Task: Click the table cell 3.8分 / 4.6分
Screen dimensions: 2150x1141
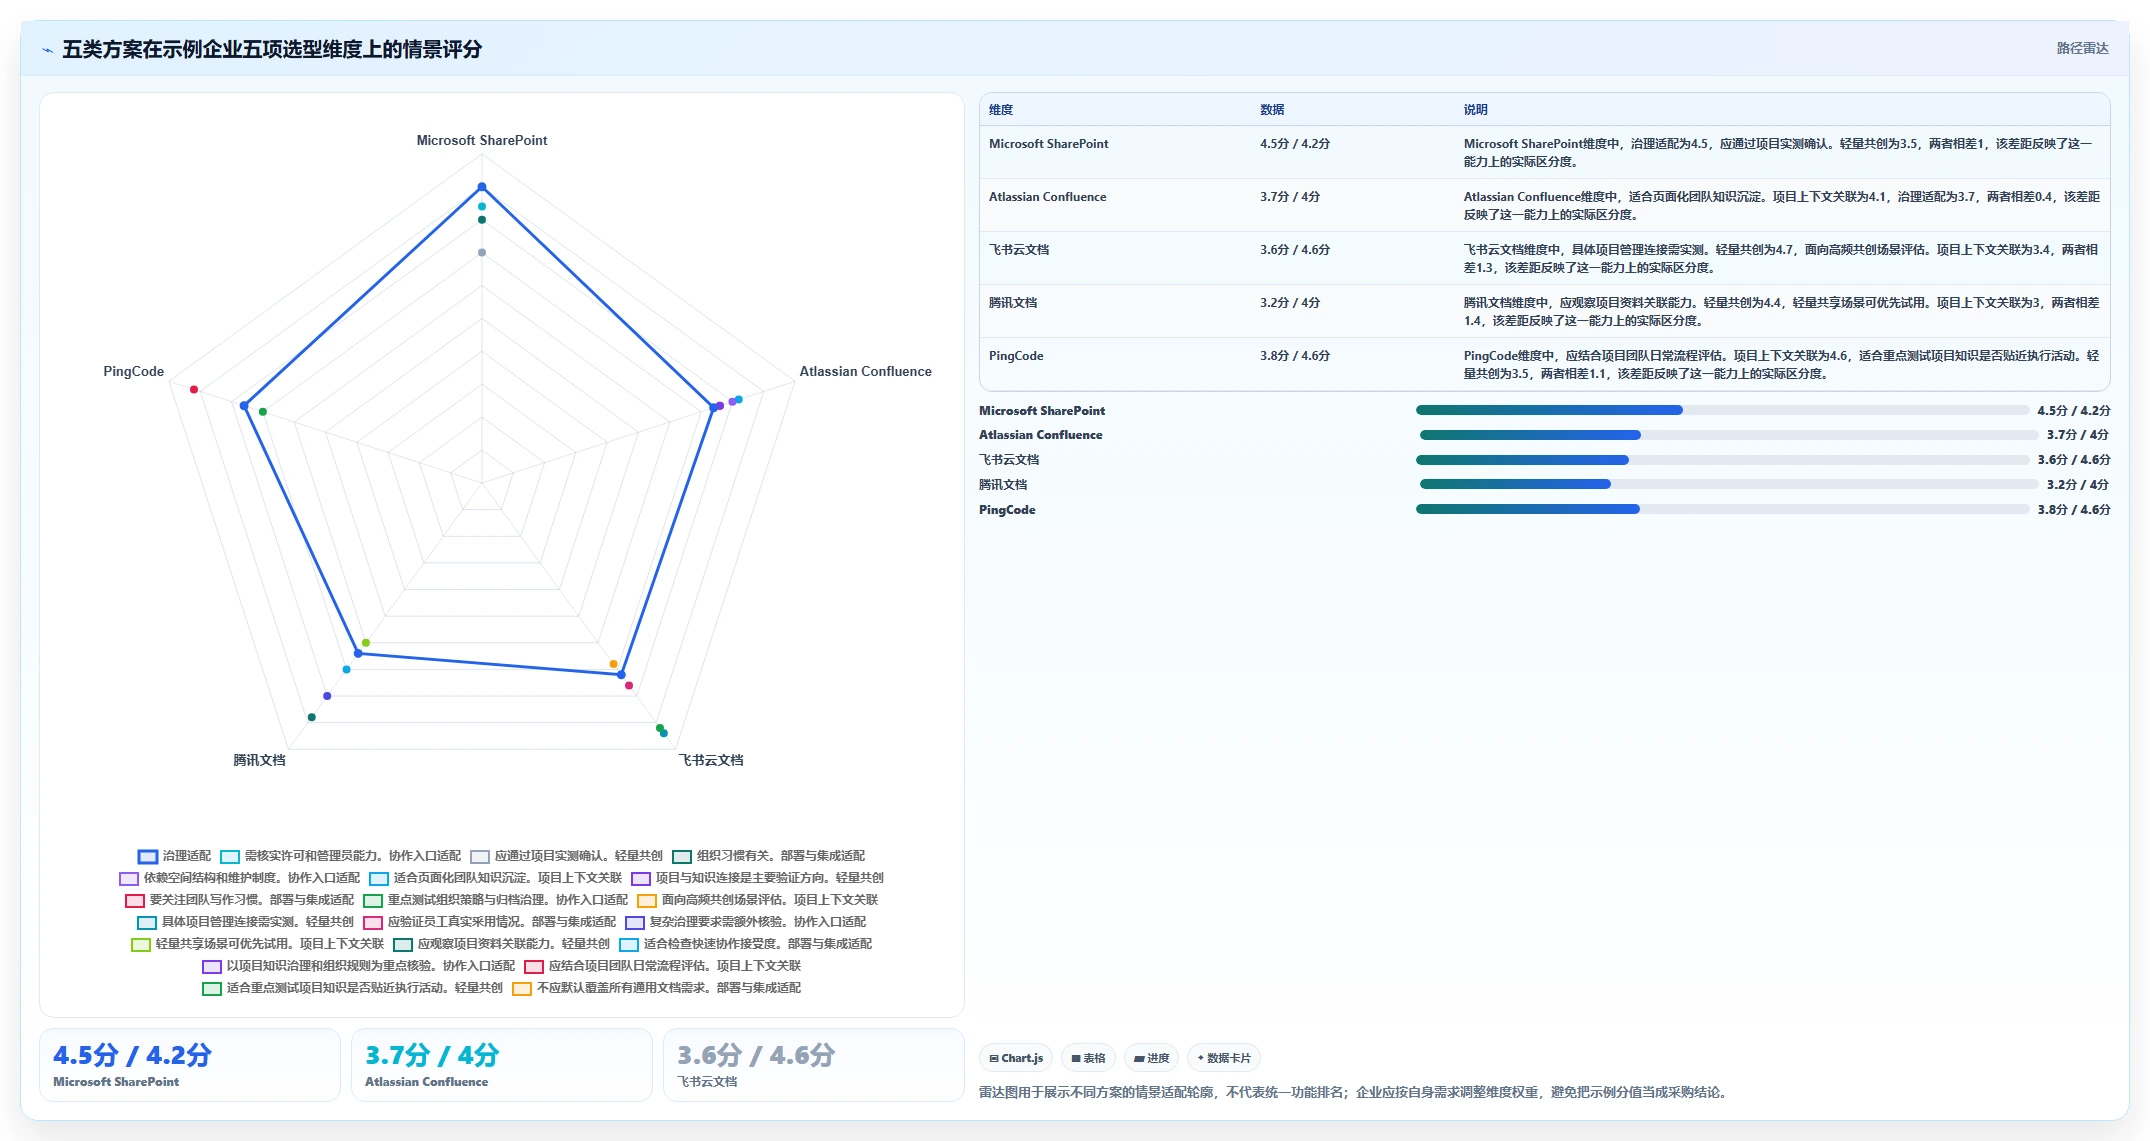Action: tap(1295, 356)
